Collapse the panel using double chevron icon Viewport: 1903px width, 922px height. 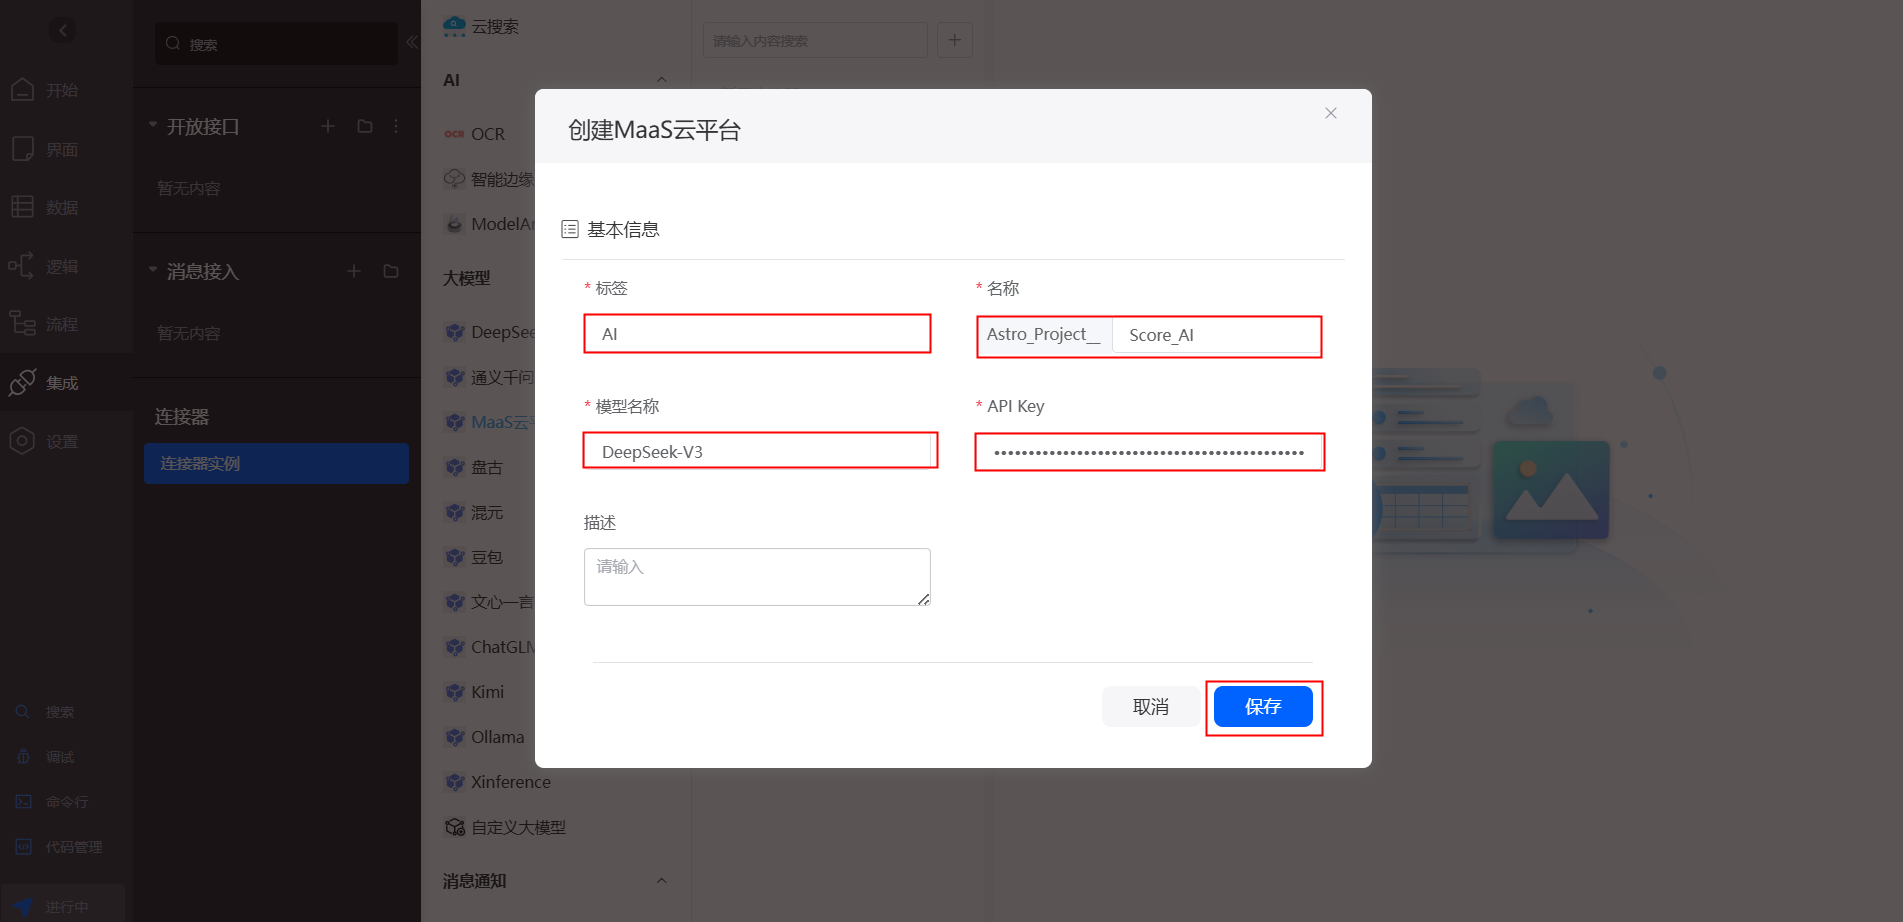point(412,42)
